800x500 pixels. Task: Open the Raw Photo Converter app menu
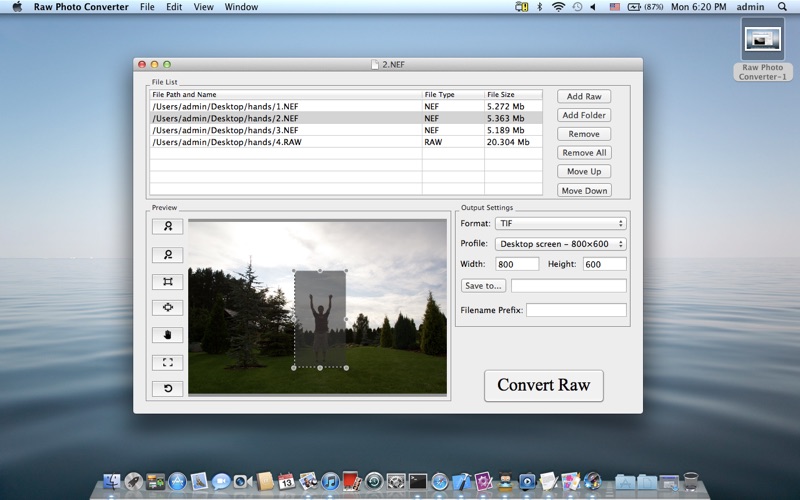tap(81, 7)
